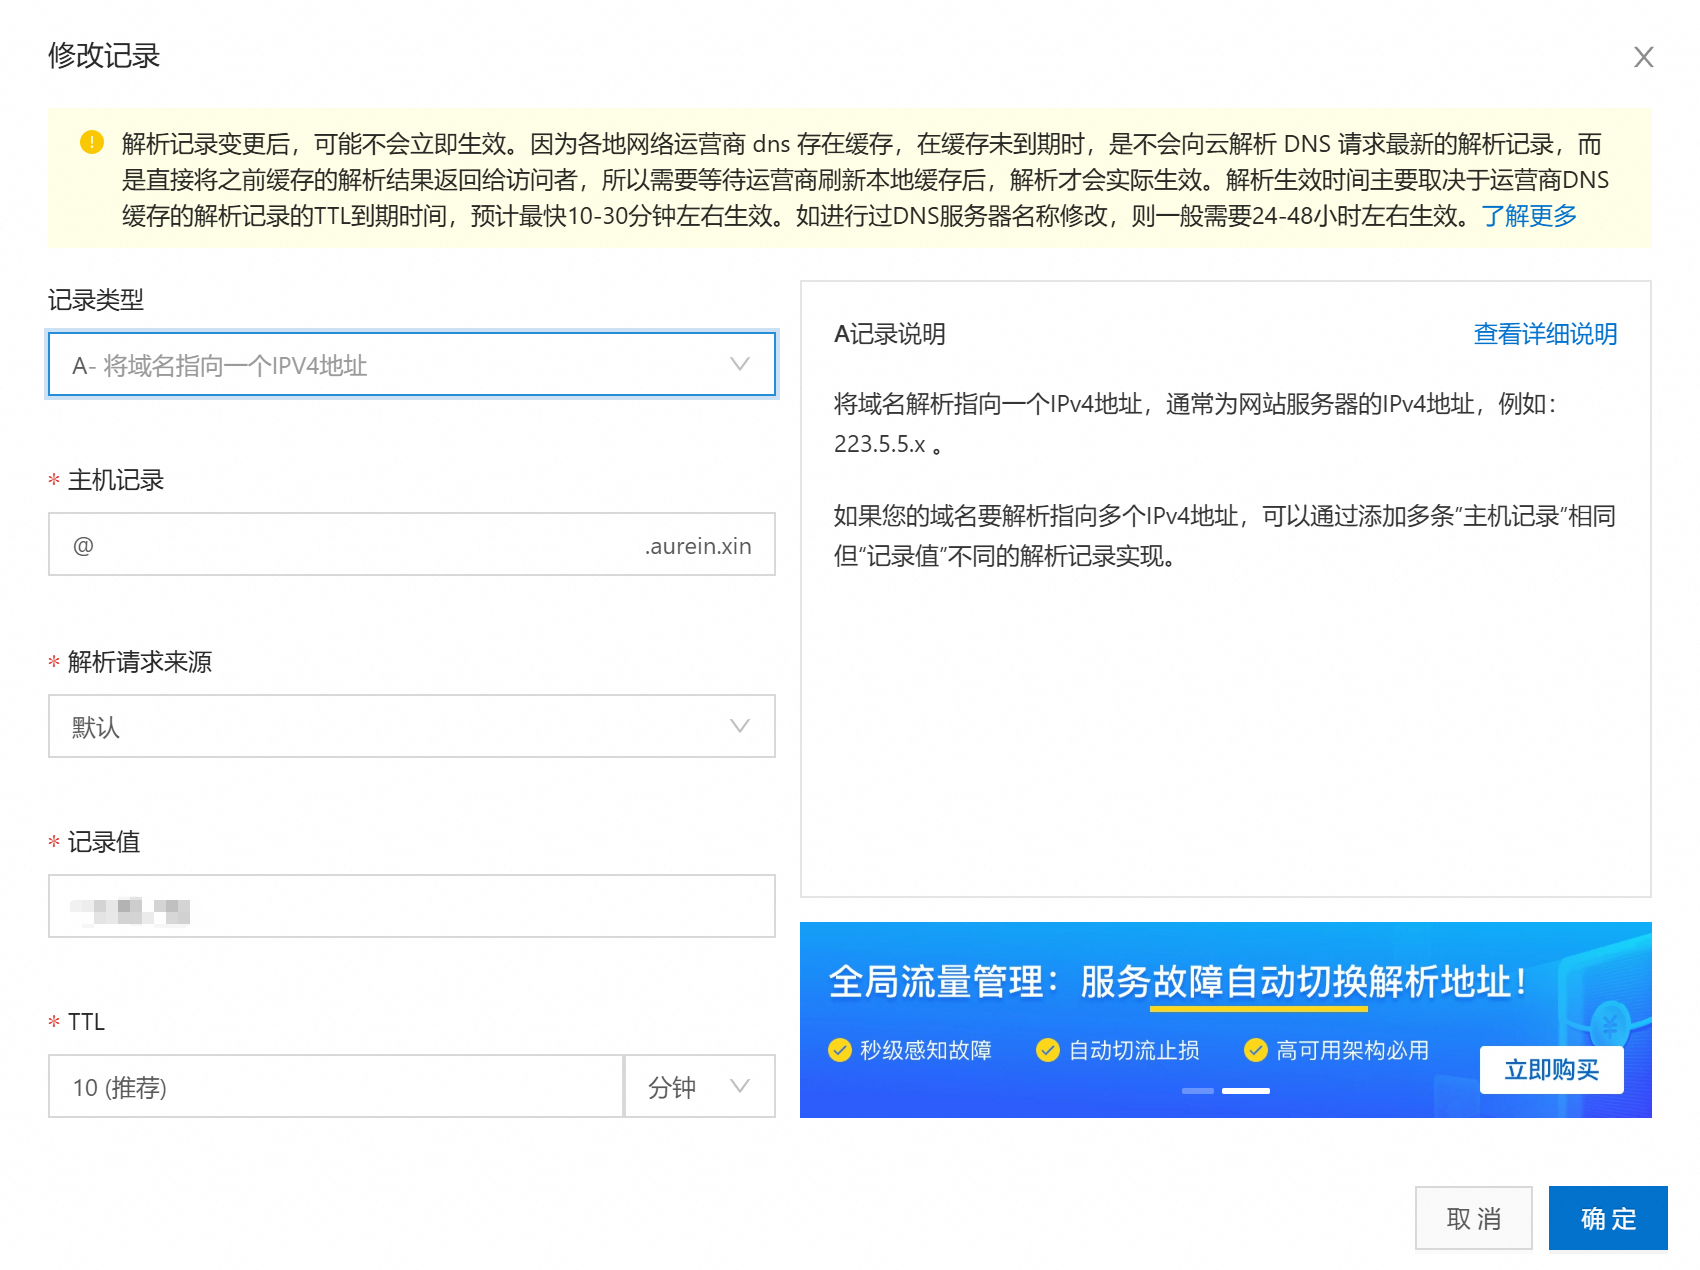Click the 自动切流止损 checkmark icon
This screenshot has height=1270, width=1700.
coord(1048,1050)
